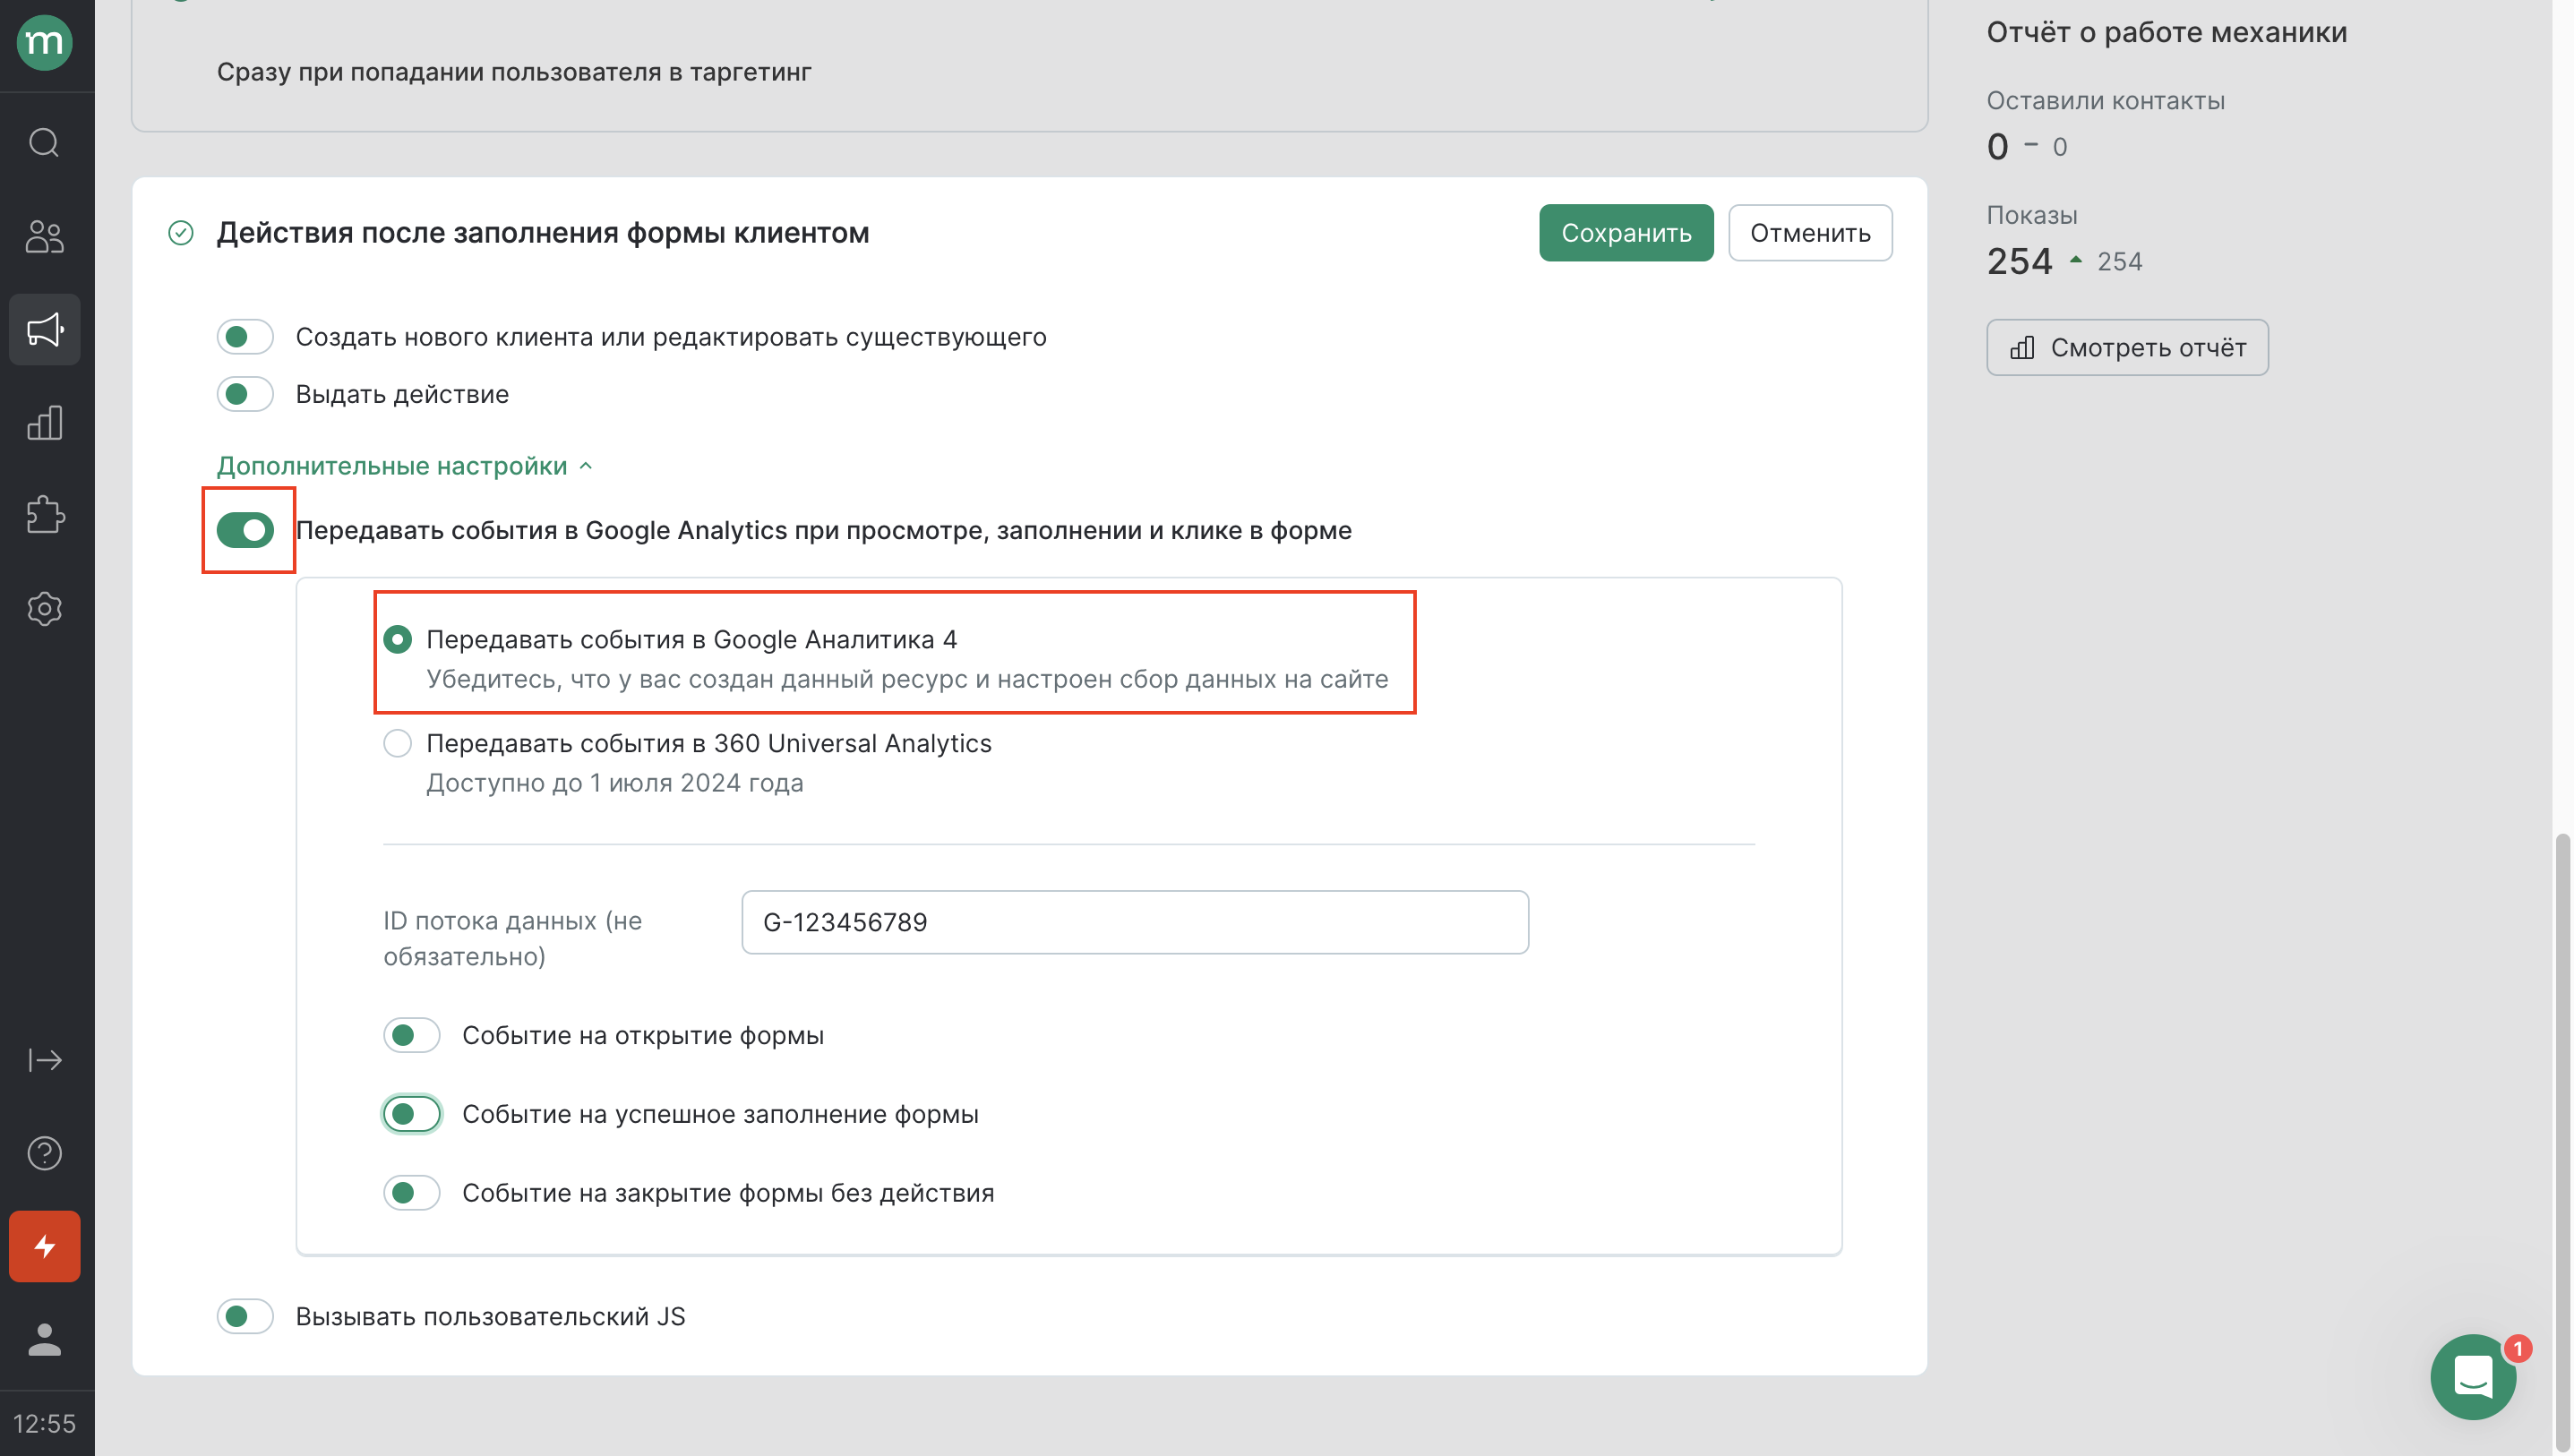The width and height of the screenshot is (2574, 1456).
Task: Disable Google Analytics events transfer switch
Action: 245,530
